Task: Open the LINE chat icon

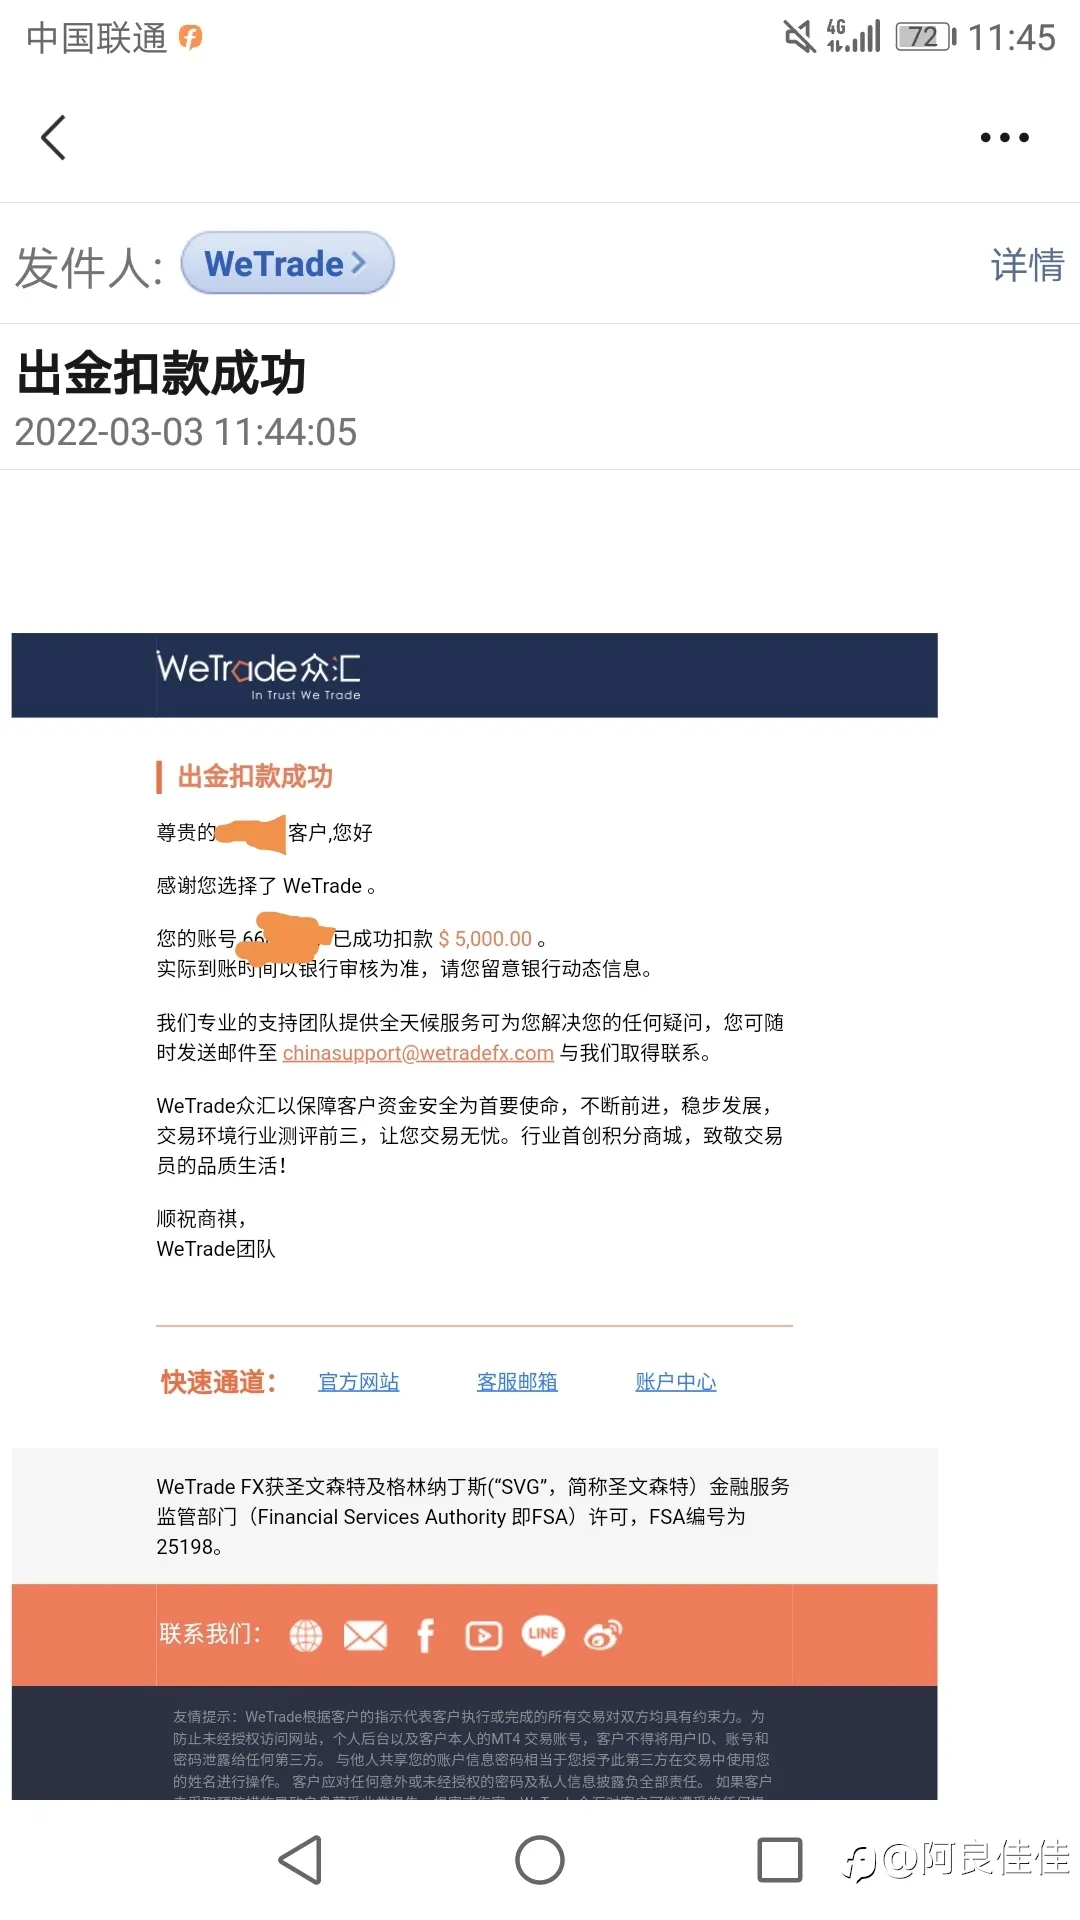Action: pos(543,1635)
